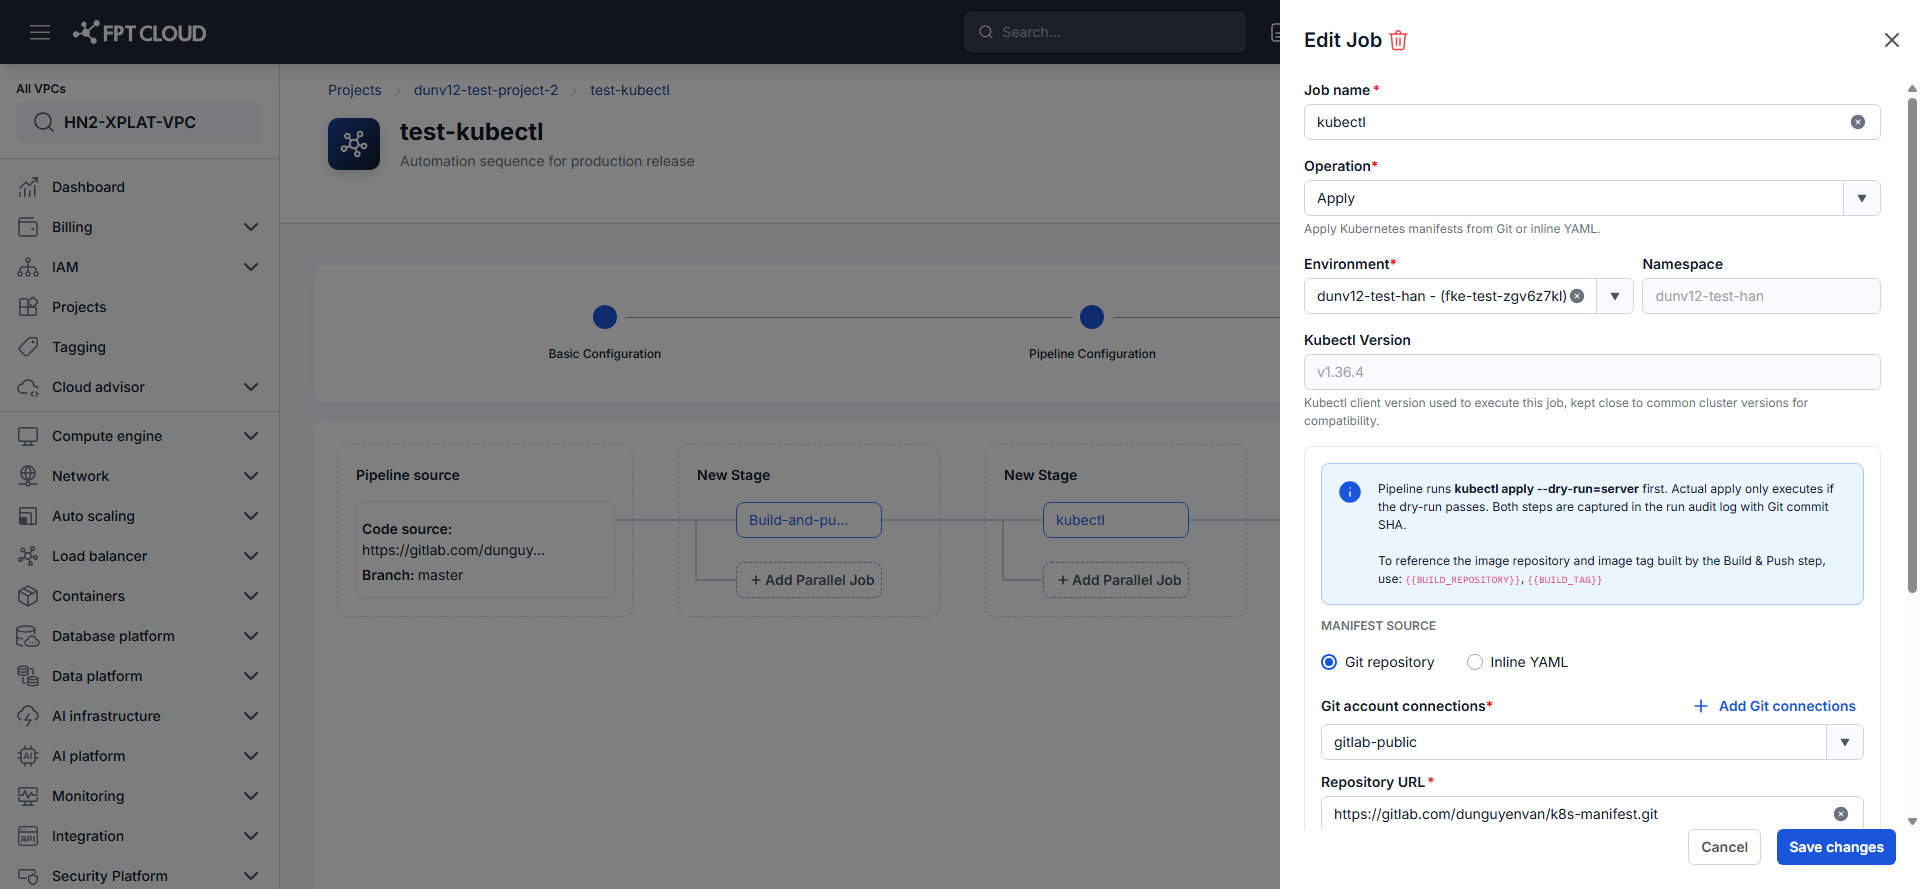Screen dimensions: 1920x889
Task: Click the Compute engine icon
Action: [28, 436]
